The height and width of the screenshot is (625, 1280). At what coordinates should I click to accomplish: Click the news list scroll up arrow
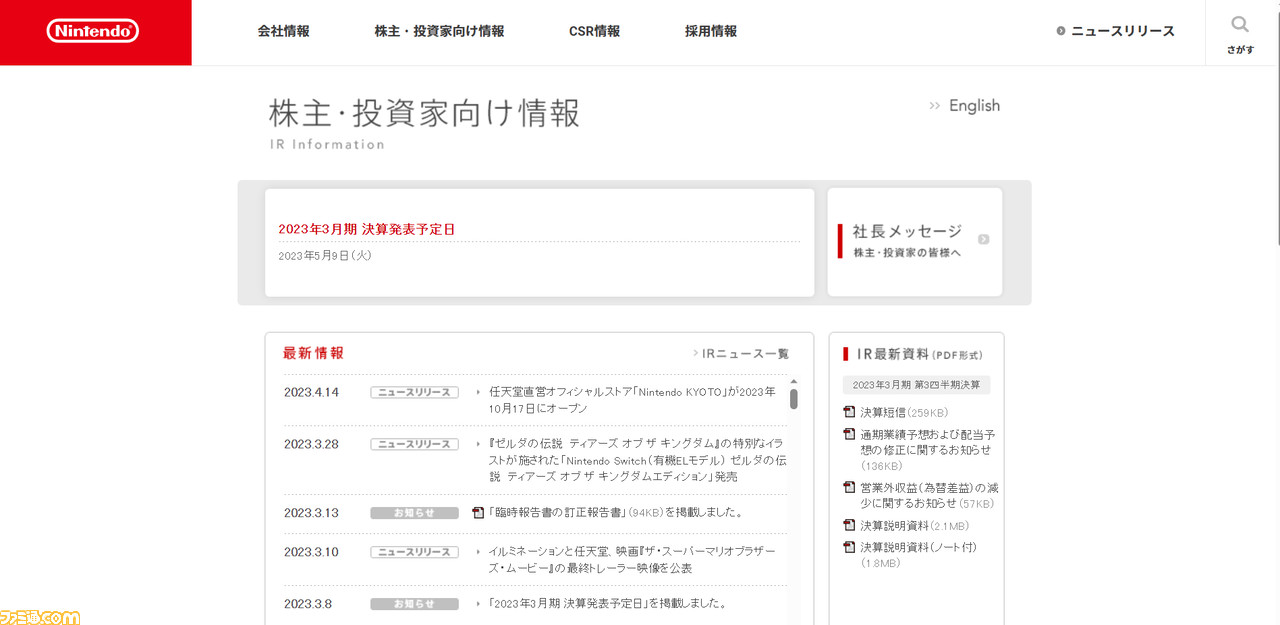click(794, 381)
